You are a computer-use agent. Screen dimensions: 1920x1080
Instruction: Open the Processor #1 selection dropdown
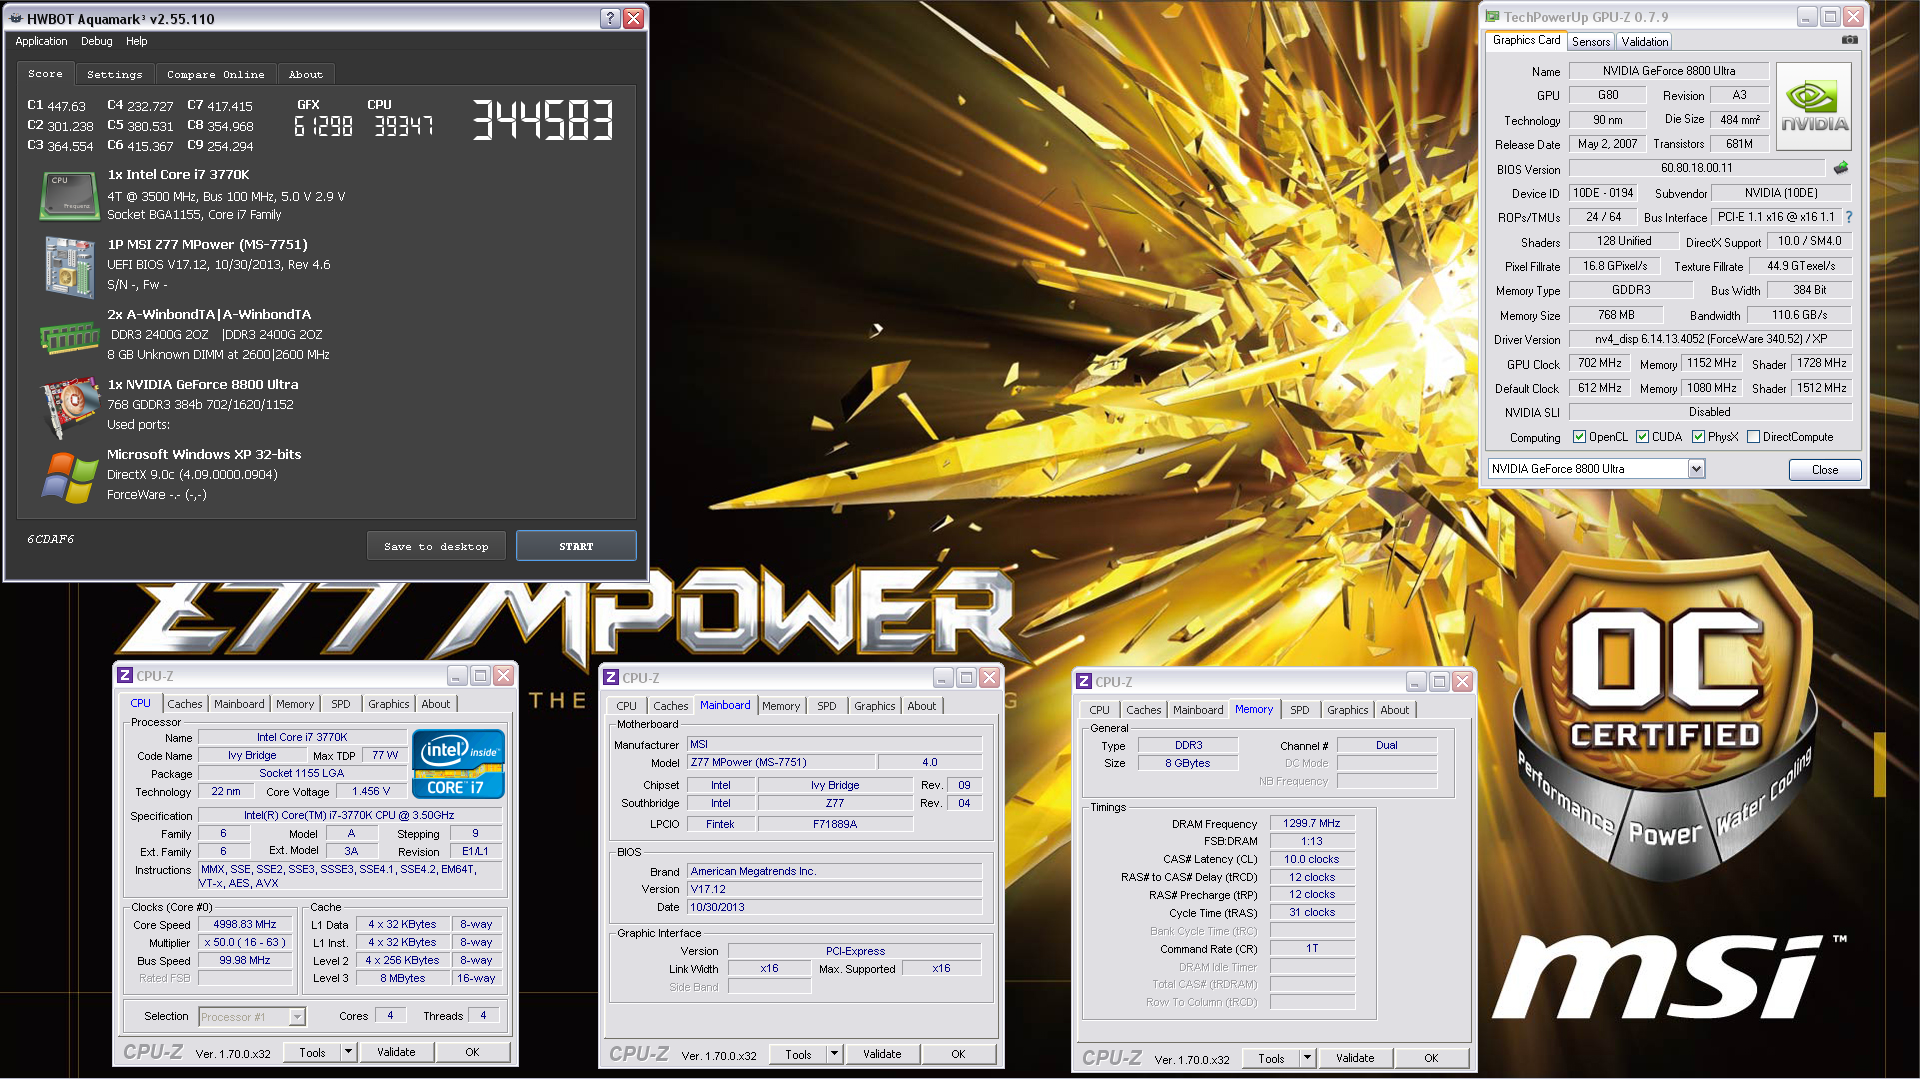tap(297, 1017)
